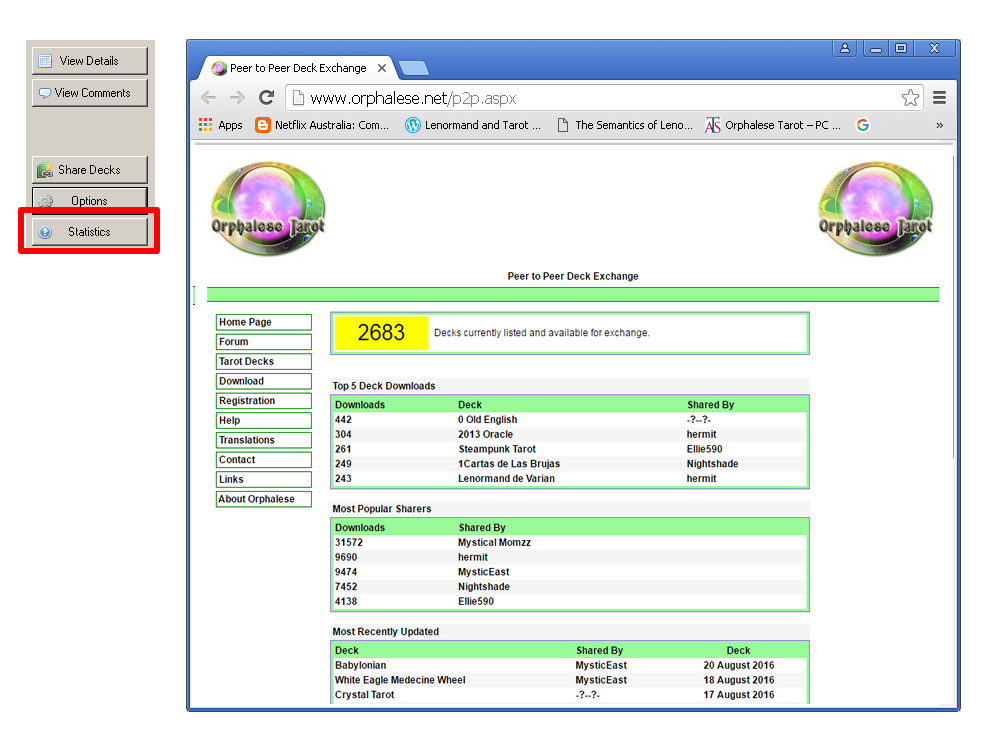Click the right Orphalese Tarot logo
This screenshot has height=750, width=1000.
876,209
